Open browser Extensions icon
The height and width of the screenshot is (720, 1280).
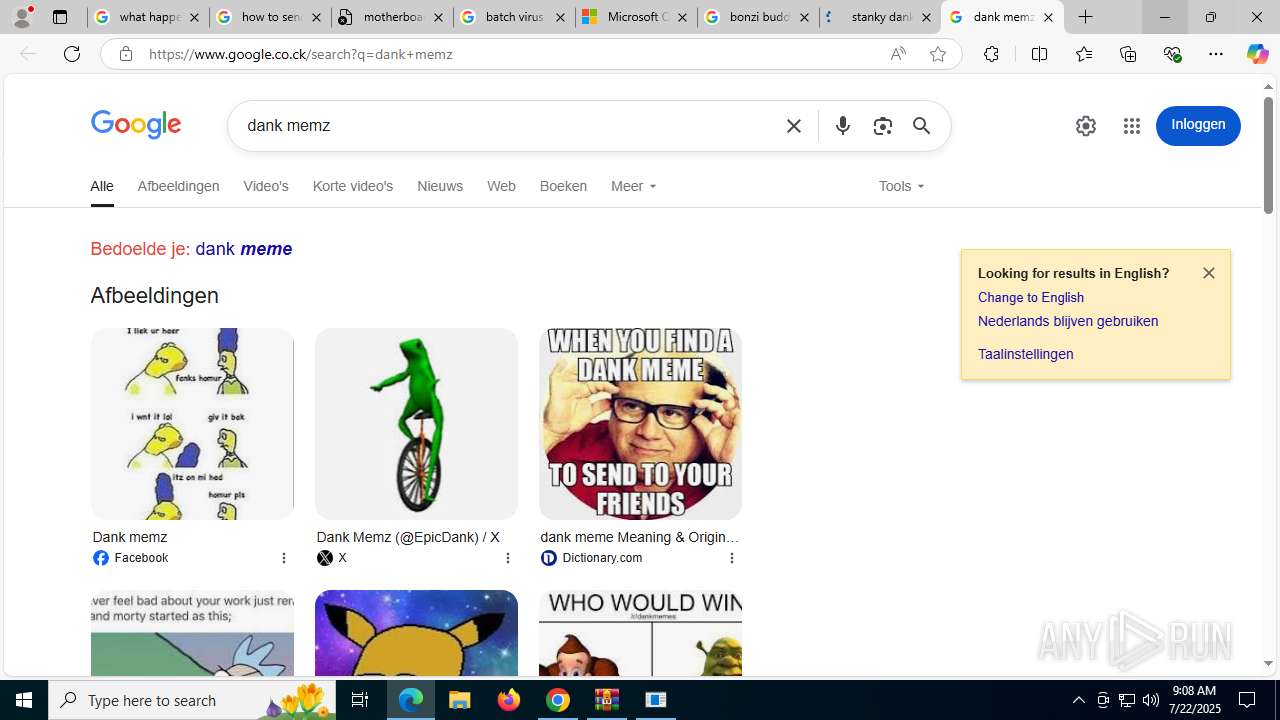pyautogui.click(x=991, y=54)
